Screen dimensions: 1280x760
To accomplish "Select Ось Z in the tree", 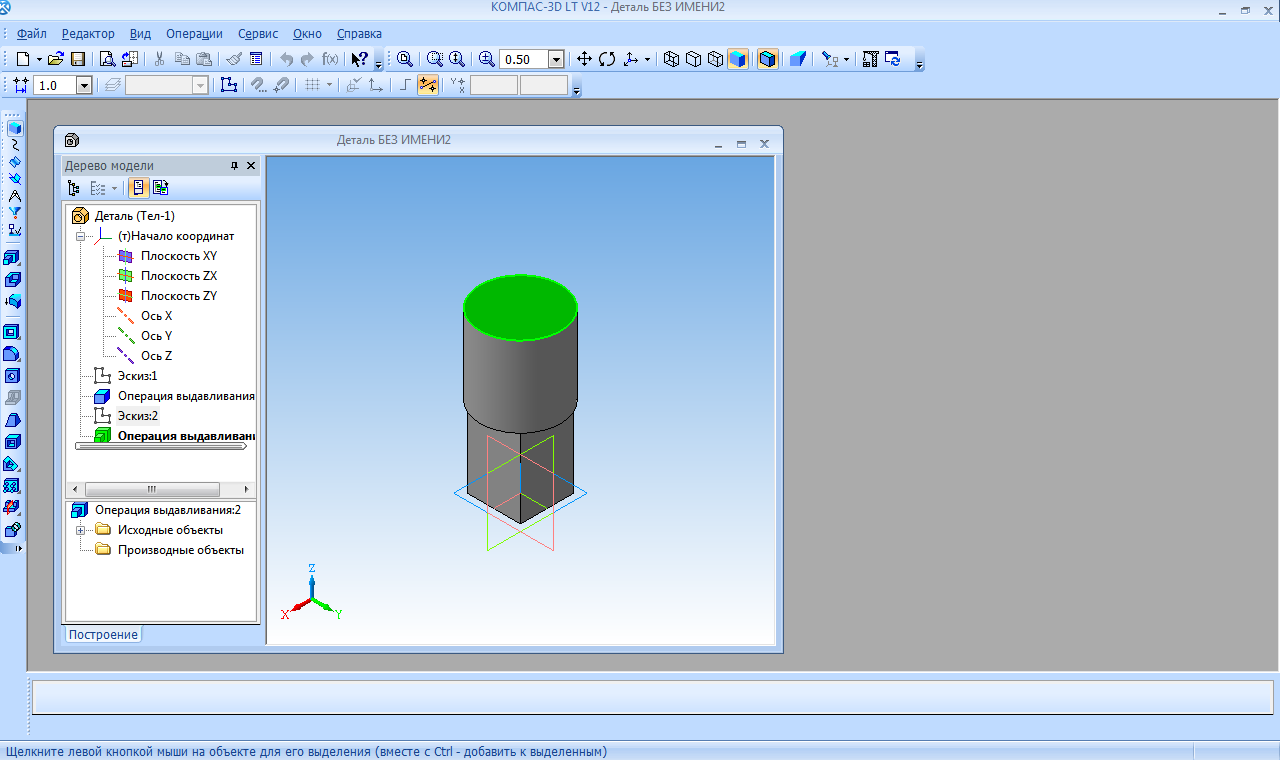I will pyautogui.click(x=157, y=356).
